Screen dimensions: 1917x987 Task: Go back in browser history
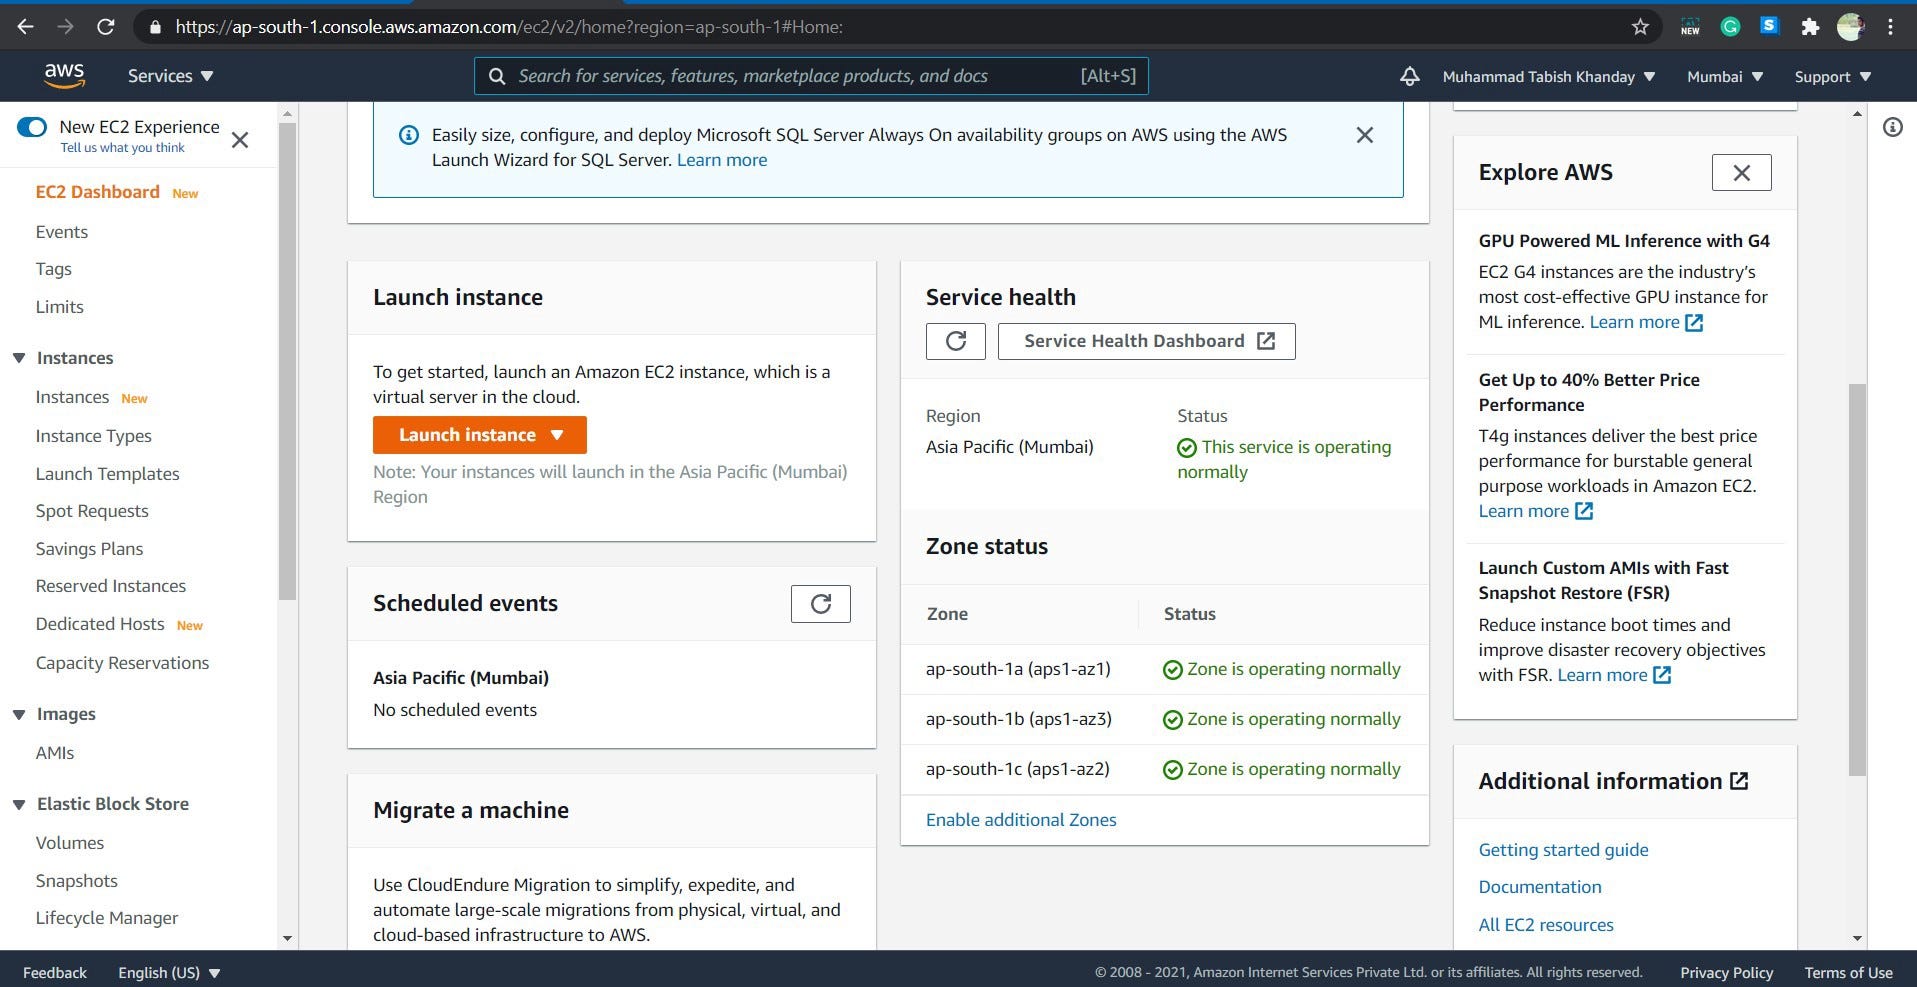(26, 27)
